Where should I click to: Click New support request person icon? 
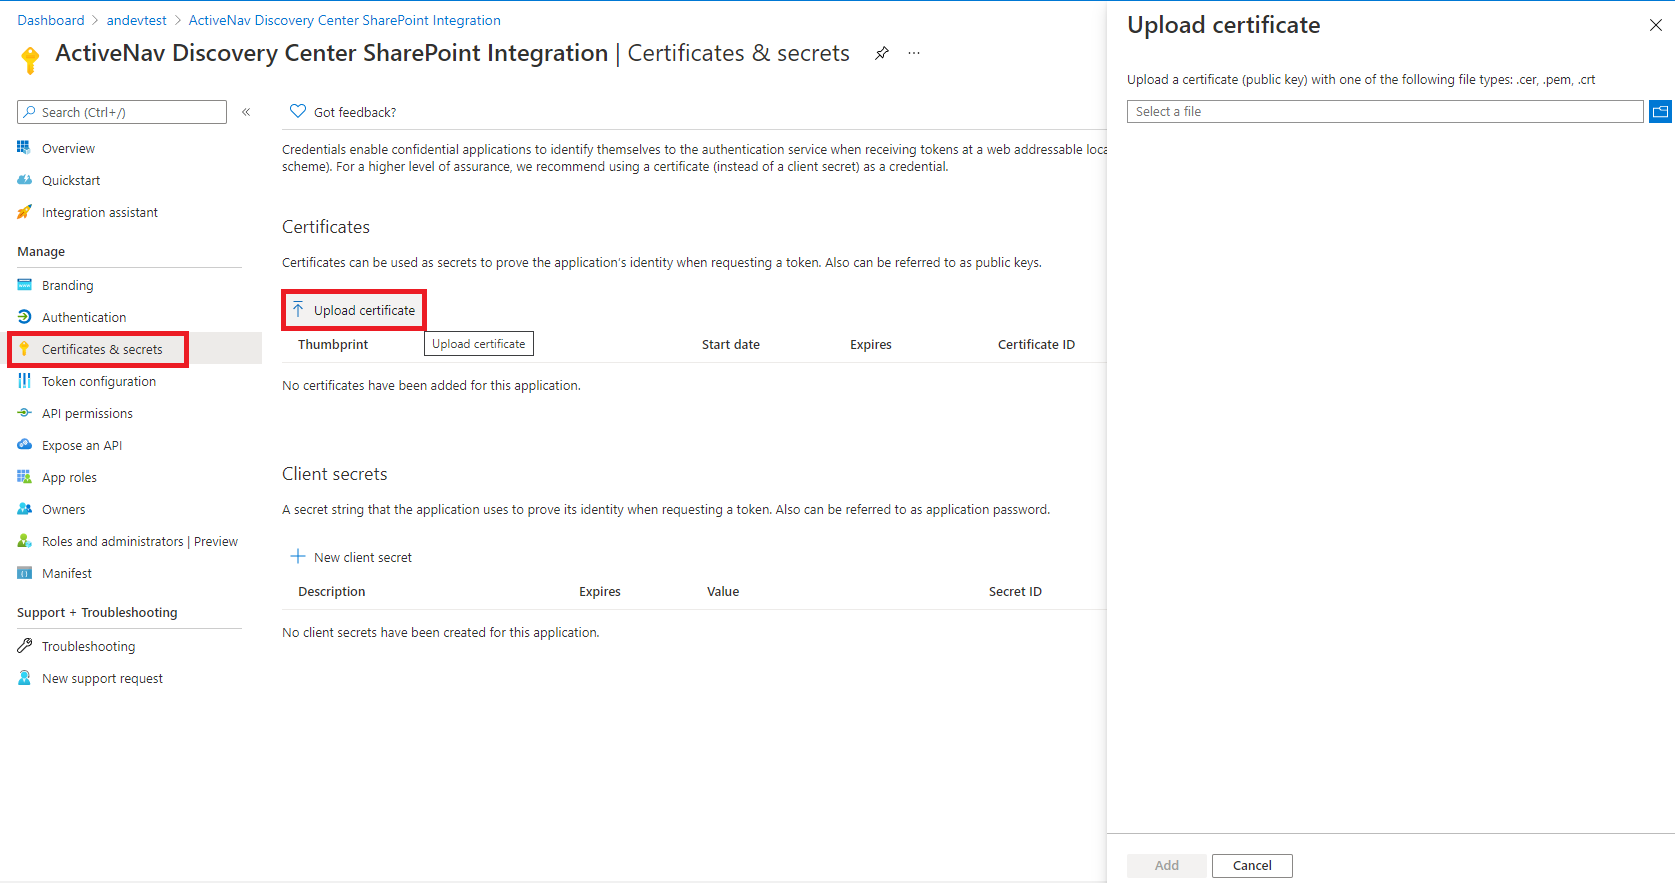25,678
